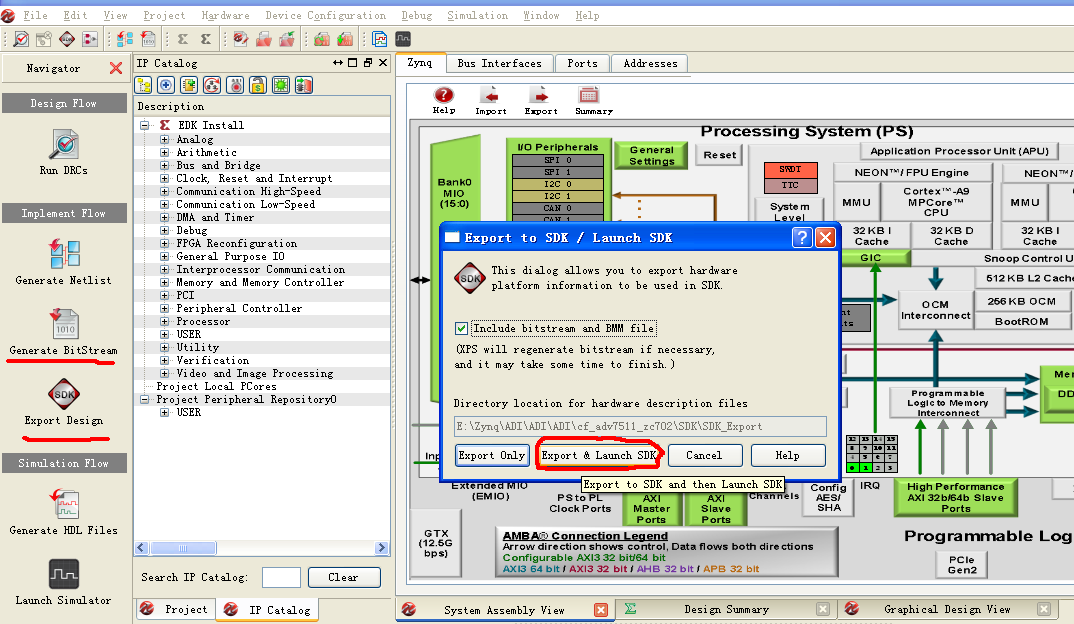Click the IP Catalog panel float arrows icon
This screenshot has width=1074, height=624.
pos(338,63)
